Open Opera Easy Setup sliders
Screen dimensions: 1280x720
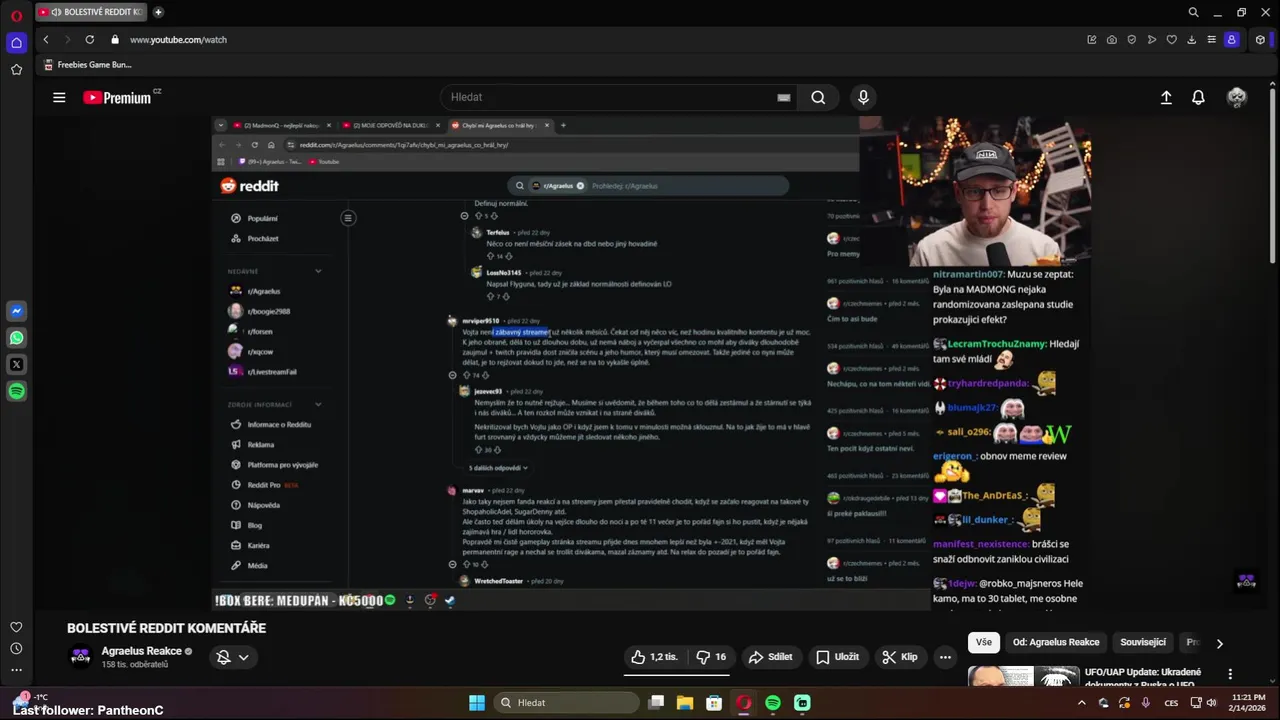[x=1212, y=40]
